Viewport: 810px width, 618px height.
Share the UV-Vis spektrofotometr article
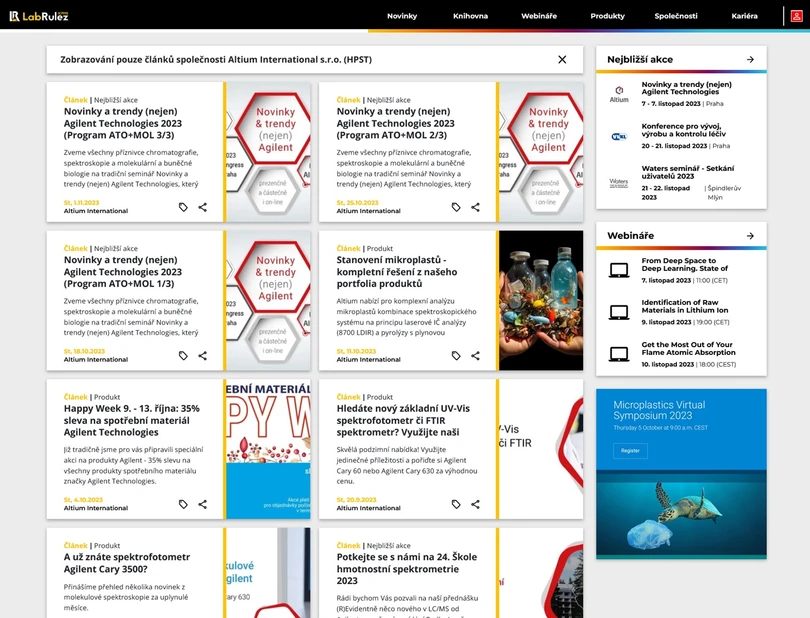pos(476,504)
